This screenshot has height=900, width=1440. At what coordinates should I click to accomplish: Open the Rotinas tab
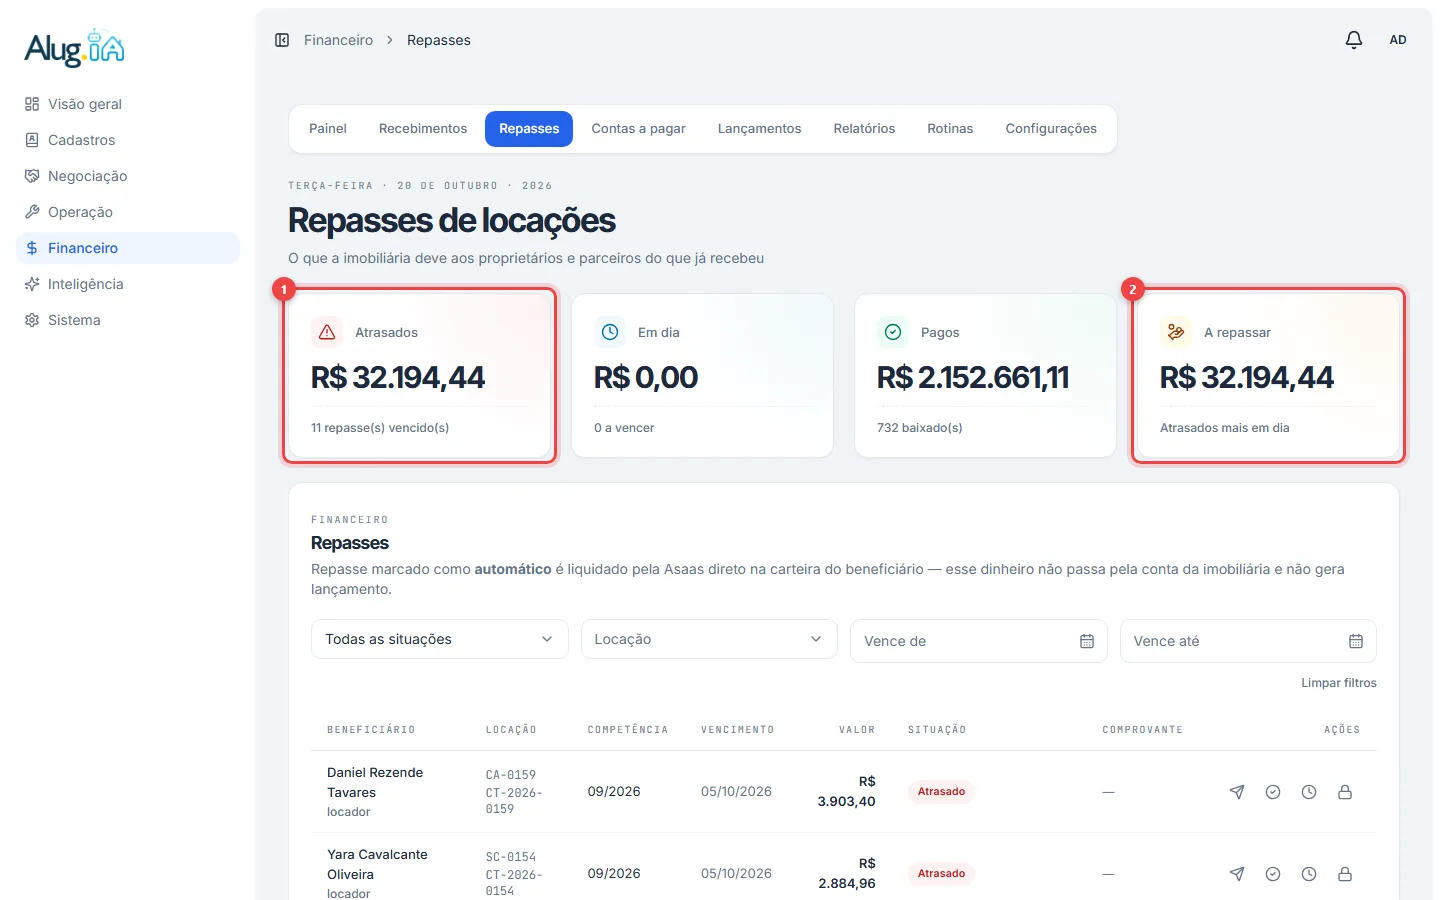[950, 129]
